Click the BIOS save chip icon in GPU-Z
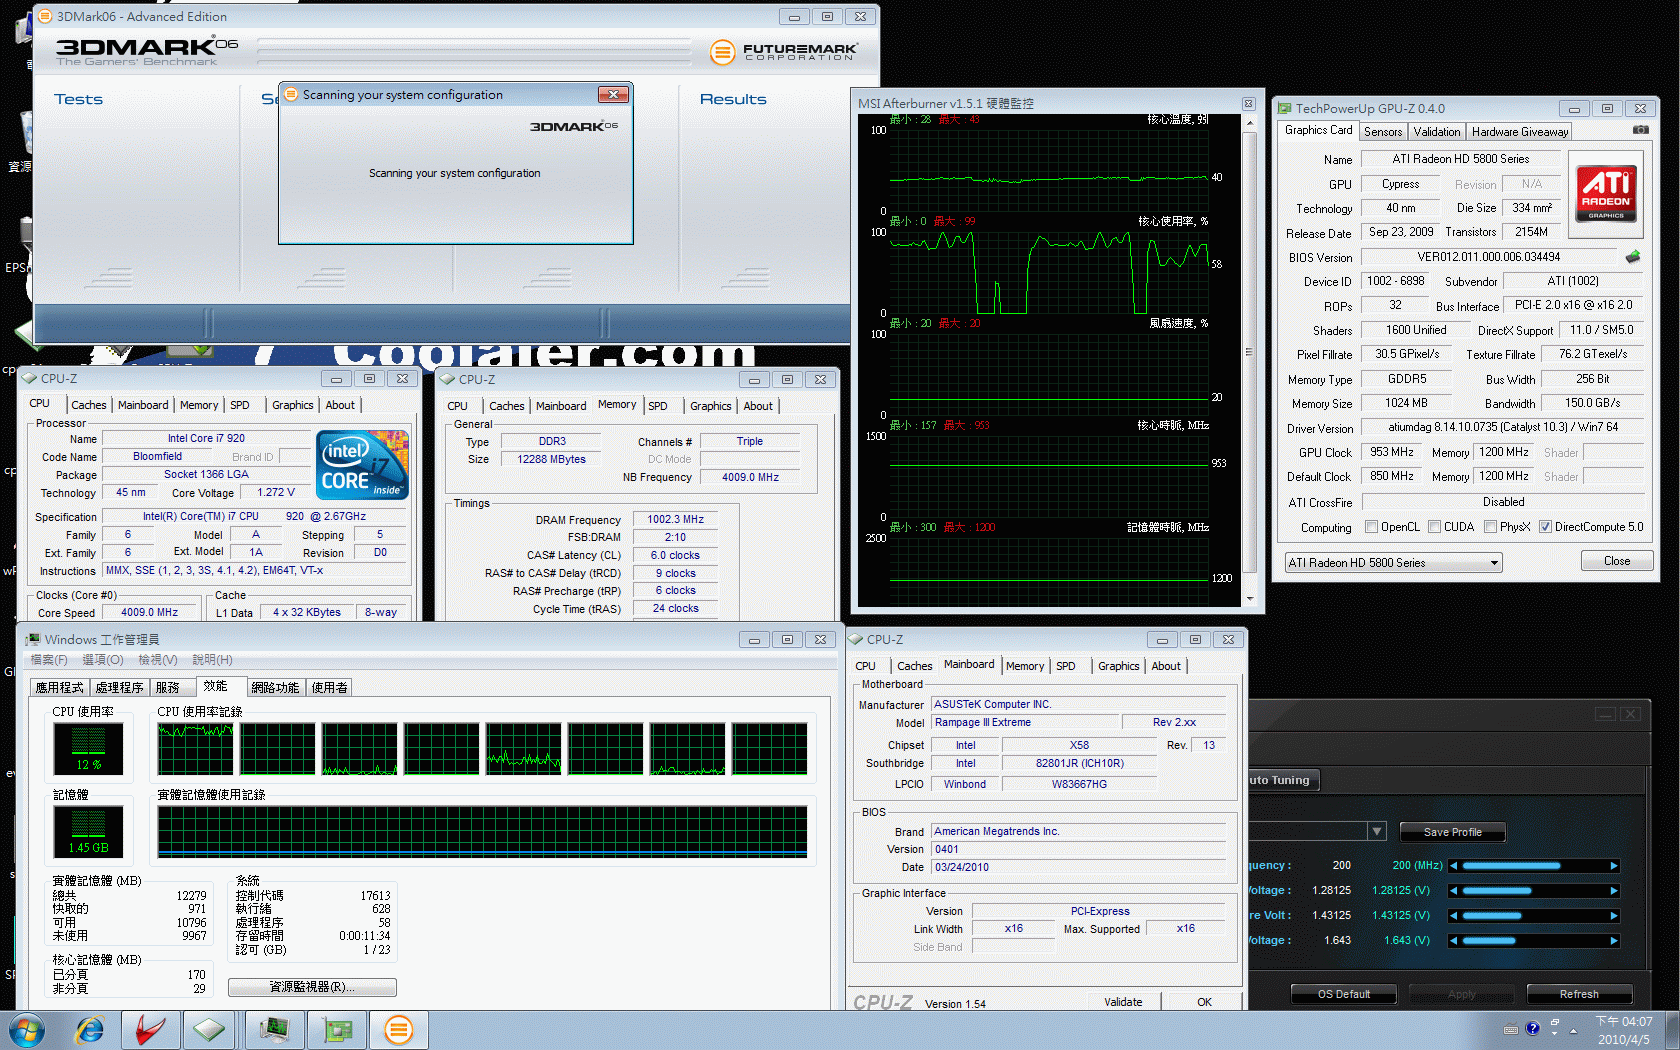This screenshot has width=1680, height=1050. 1633,257
